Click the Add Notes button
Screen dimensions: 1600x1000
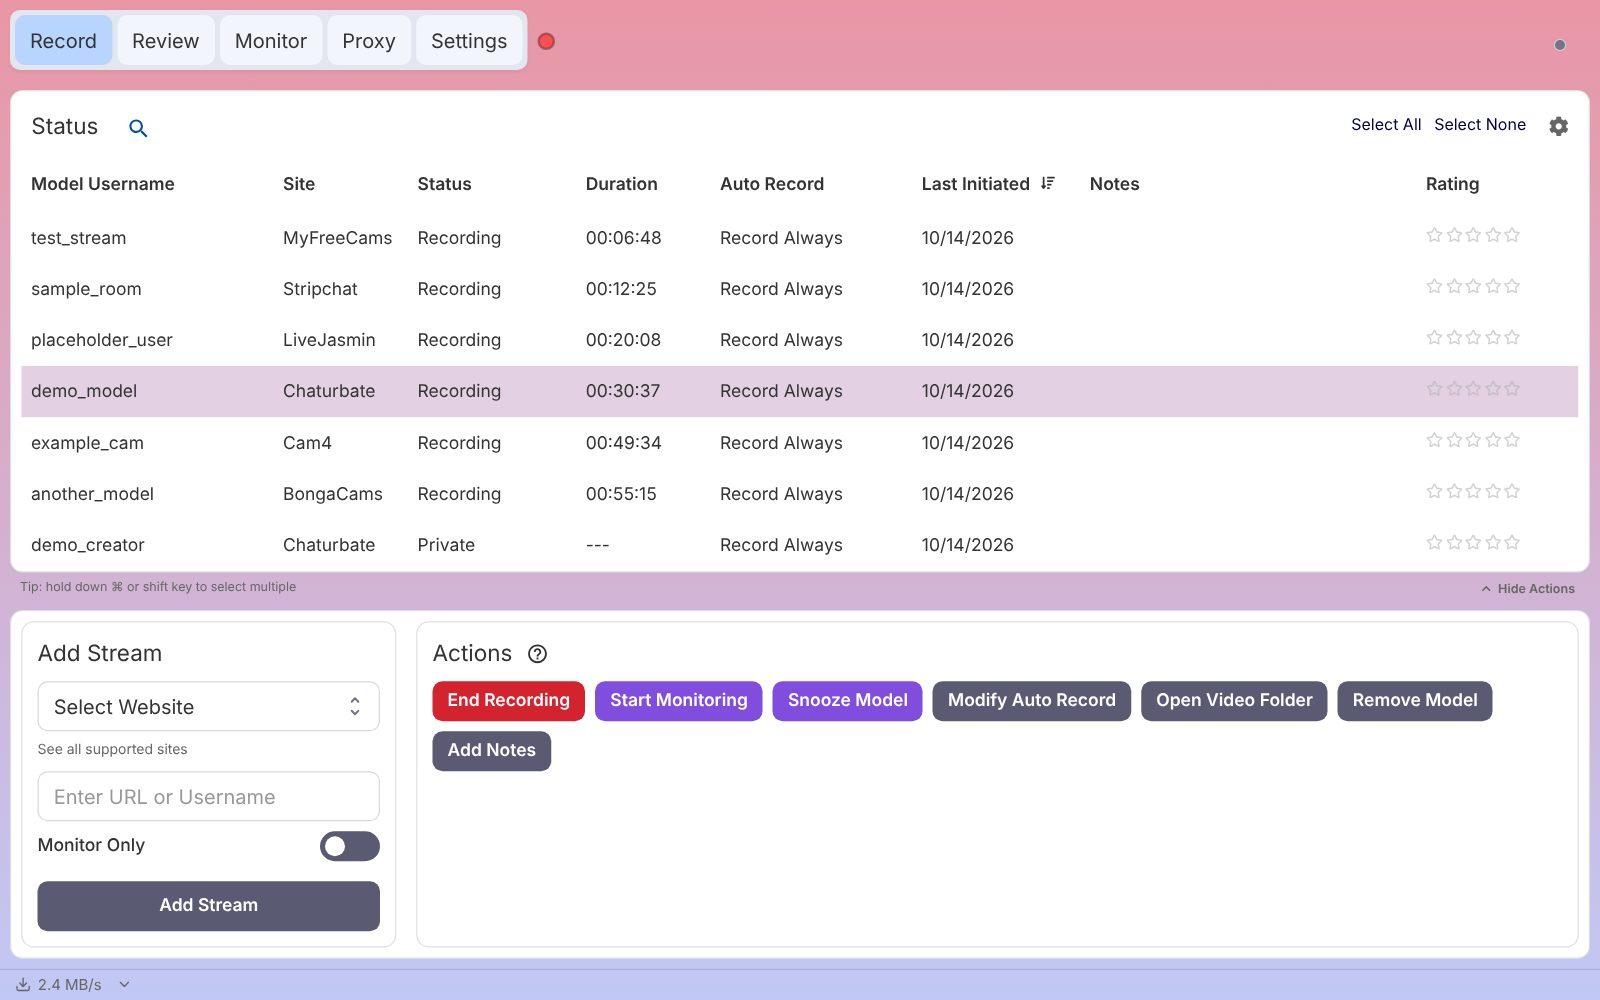point(491,751)
